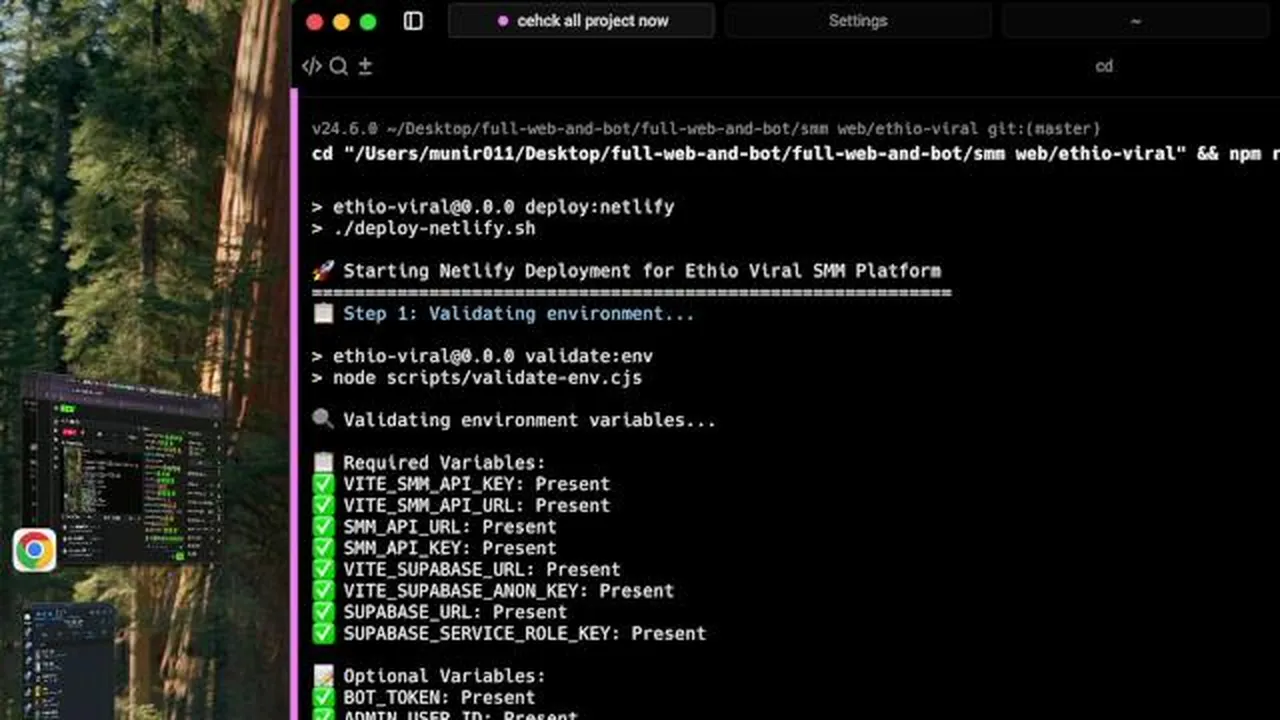Switch to the "cehck all project now" tab

581,21
